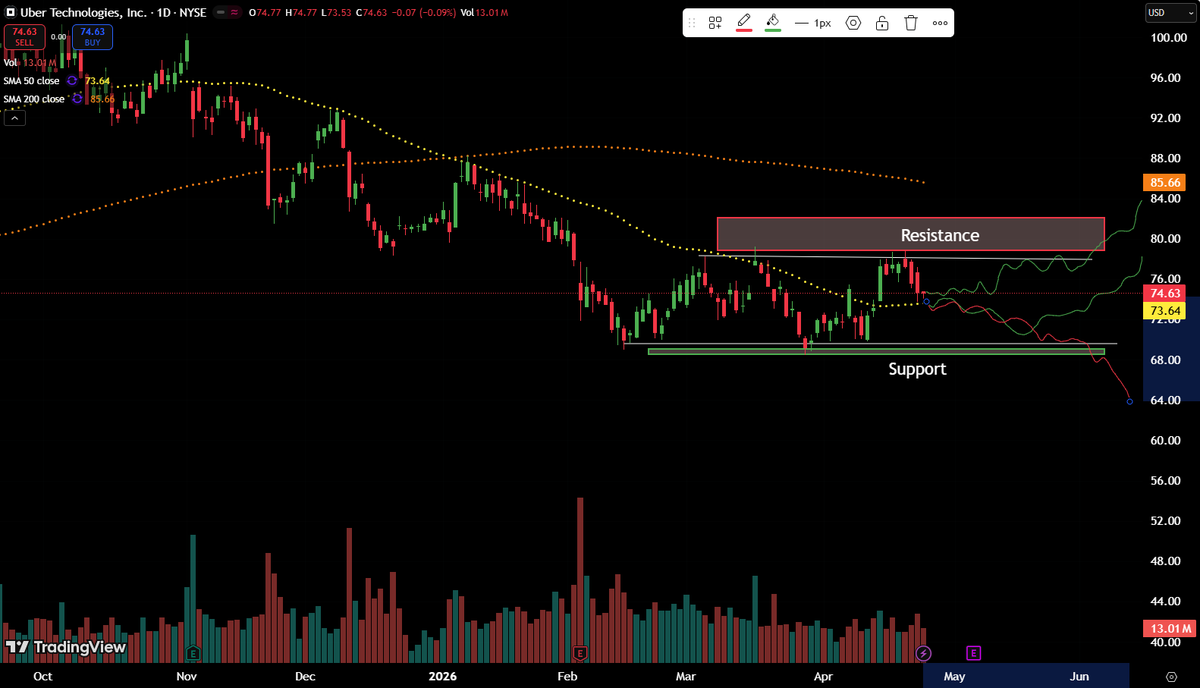
Task: Click the TradingView logo
Action: click(66, 647)
